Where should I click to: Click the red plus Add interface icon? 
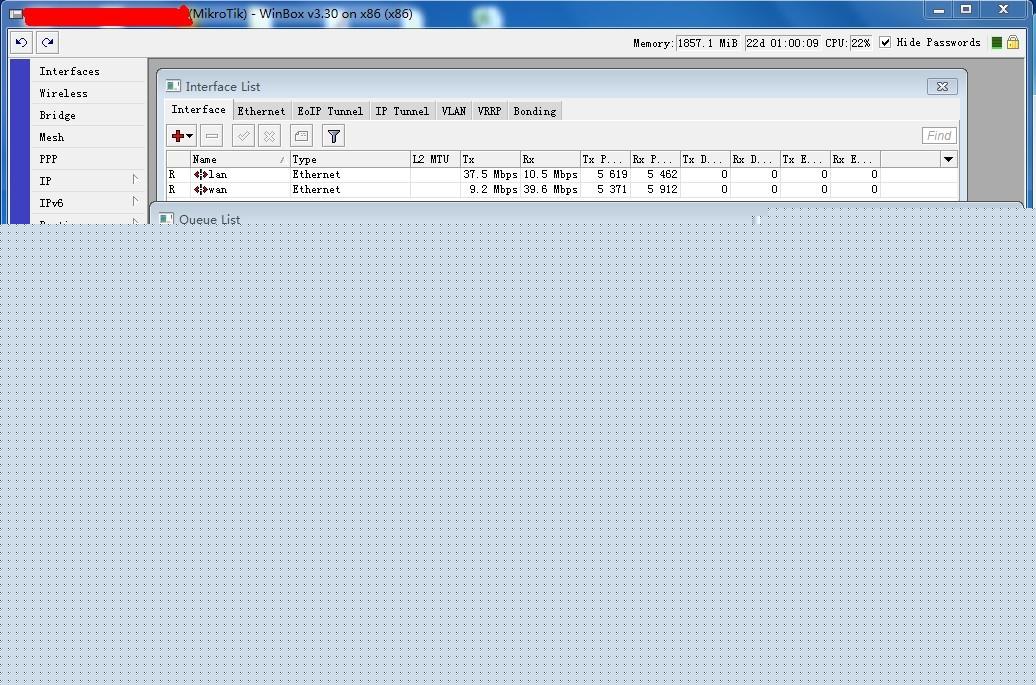tap(177, 136)
